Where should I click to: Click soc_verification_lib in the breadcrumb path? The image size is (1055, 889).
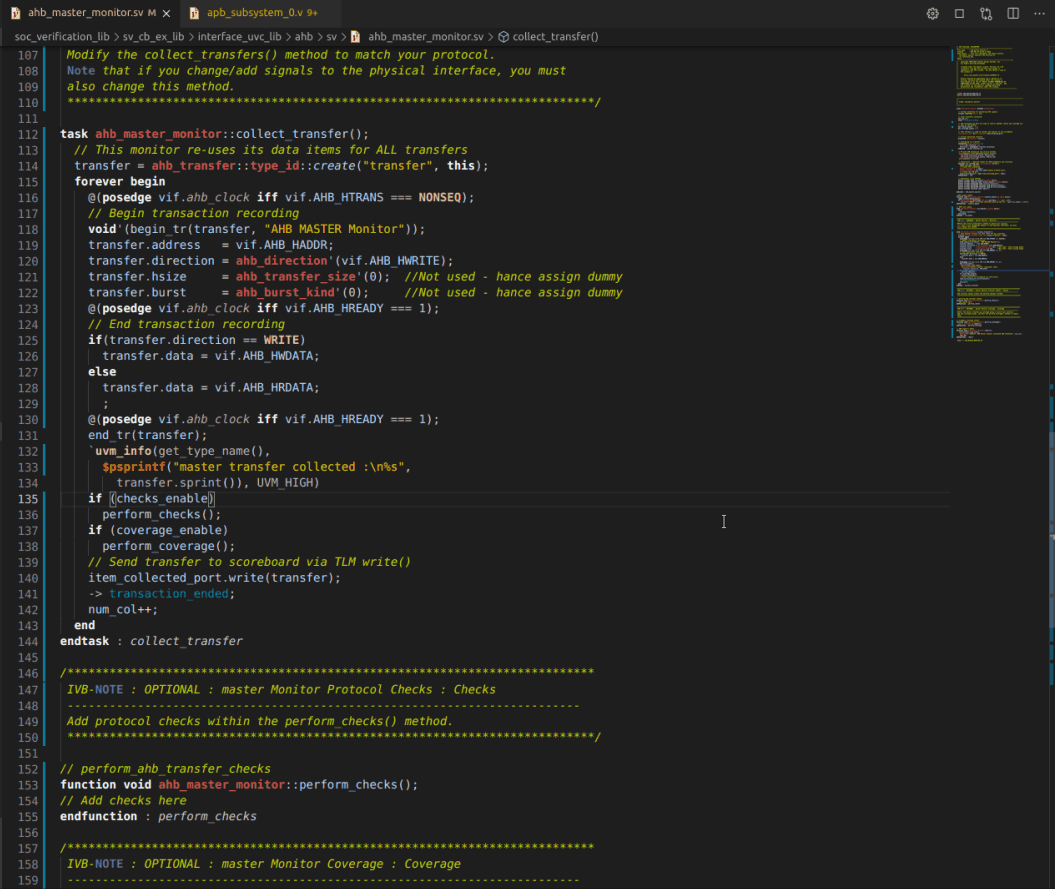click(x=62, y=35)
